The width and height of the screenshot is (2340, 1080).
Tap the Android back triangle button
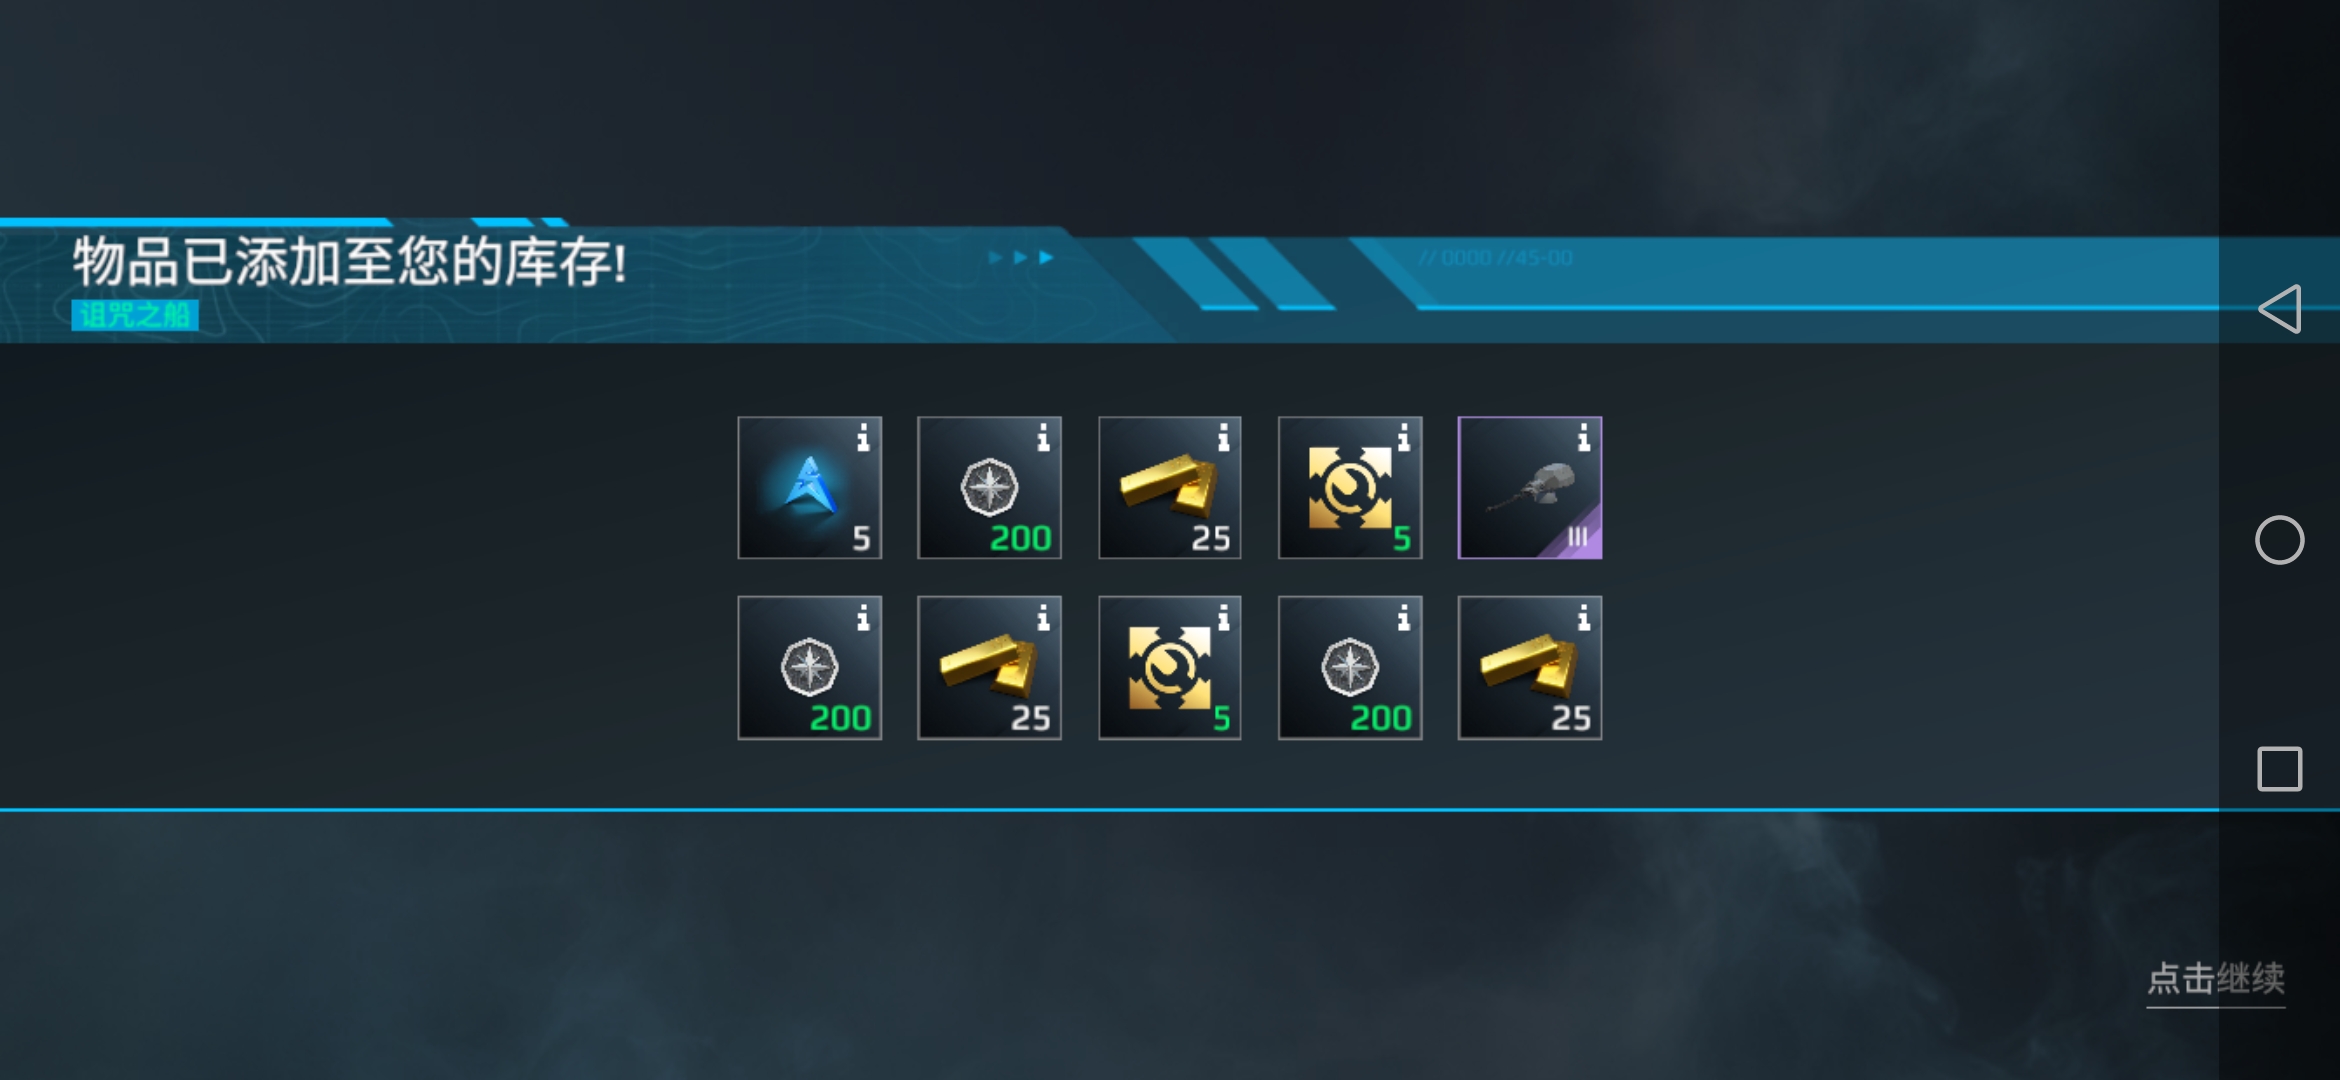point(2280,309)
